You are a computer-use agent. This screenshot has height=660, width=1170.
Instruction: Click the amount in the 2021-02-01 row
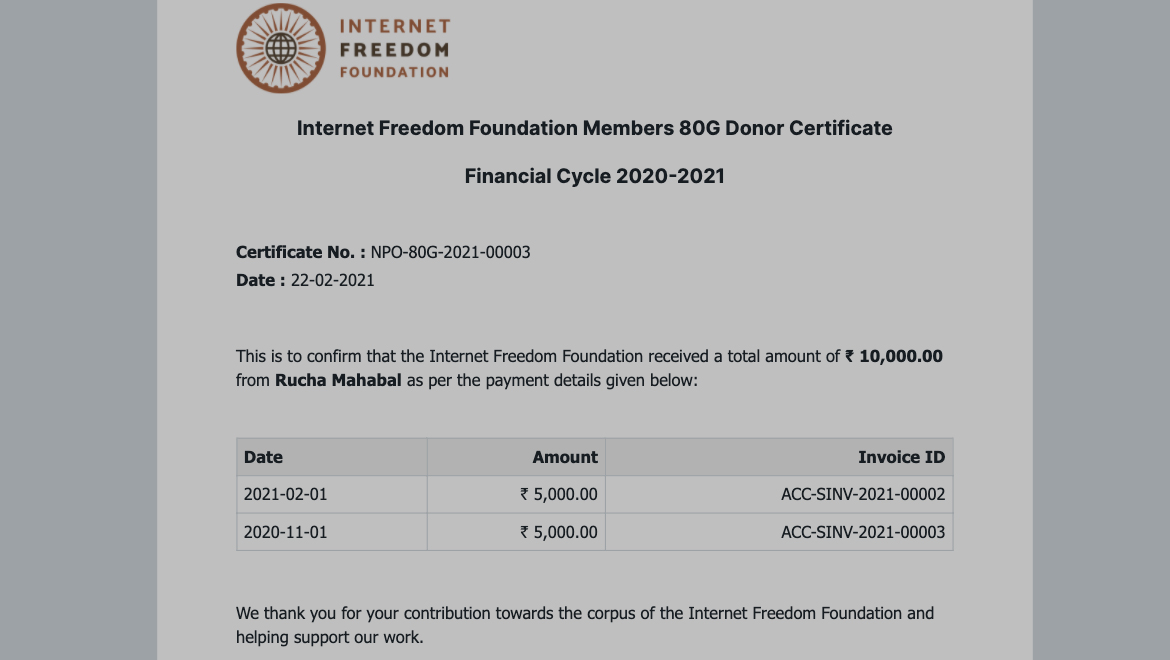[x=558, y=494]
